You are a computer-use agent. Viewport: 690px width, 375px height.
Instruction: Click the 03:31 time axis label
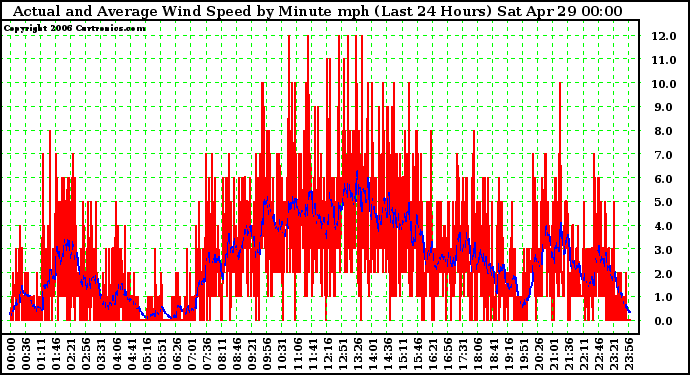[x=101, y=354]
